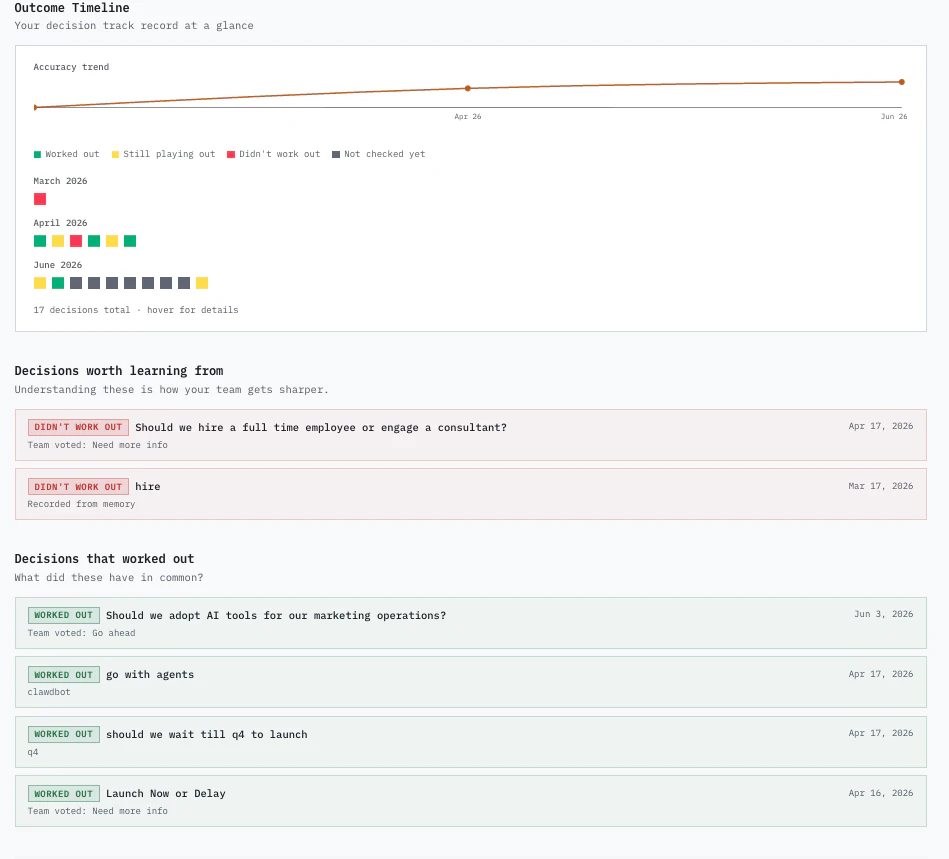Select the last gray square in June 2026 row

pyautogui.click(x=184, y=283)
